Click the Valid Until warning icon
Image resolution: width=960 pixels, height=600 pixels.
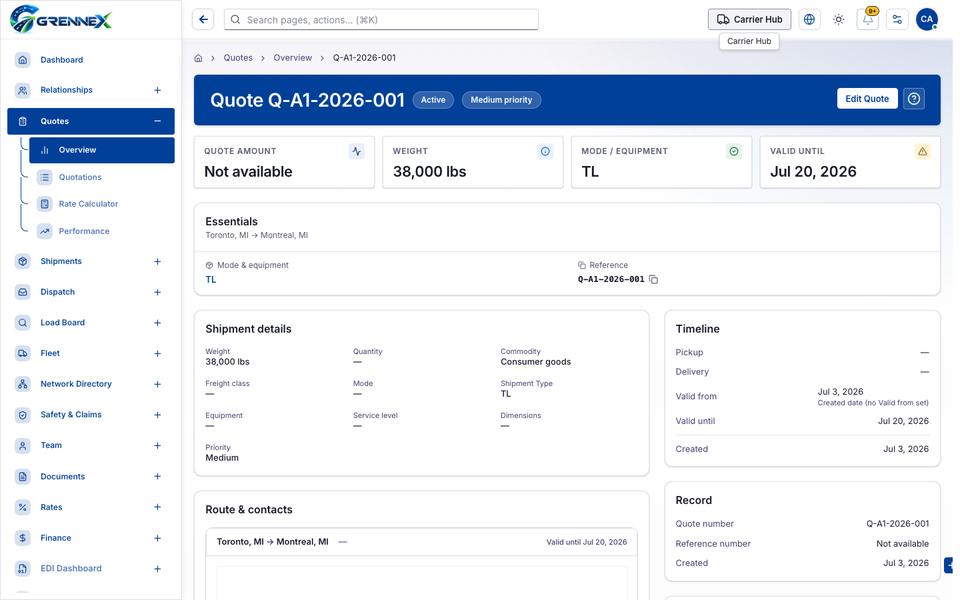pyautogui.click(x=922, y=151)
